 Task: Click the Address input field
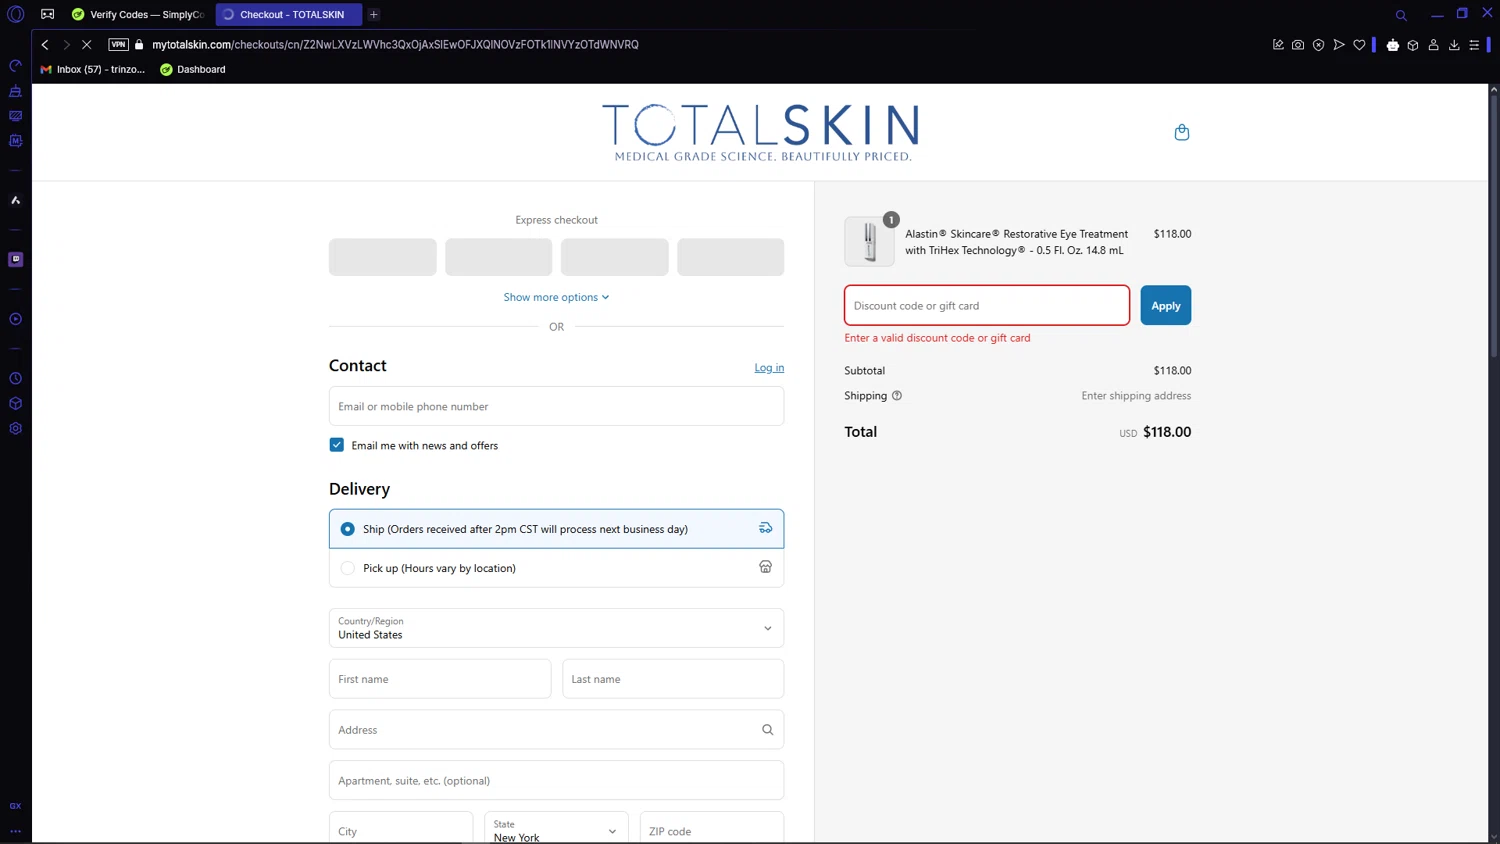click(x=556, y=730)
